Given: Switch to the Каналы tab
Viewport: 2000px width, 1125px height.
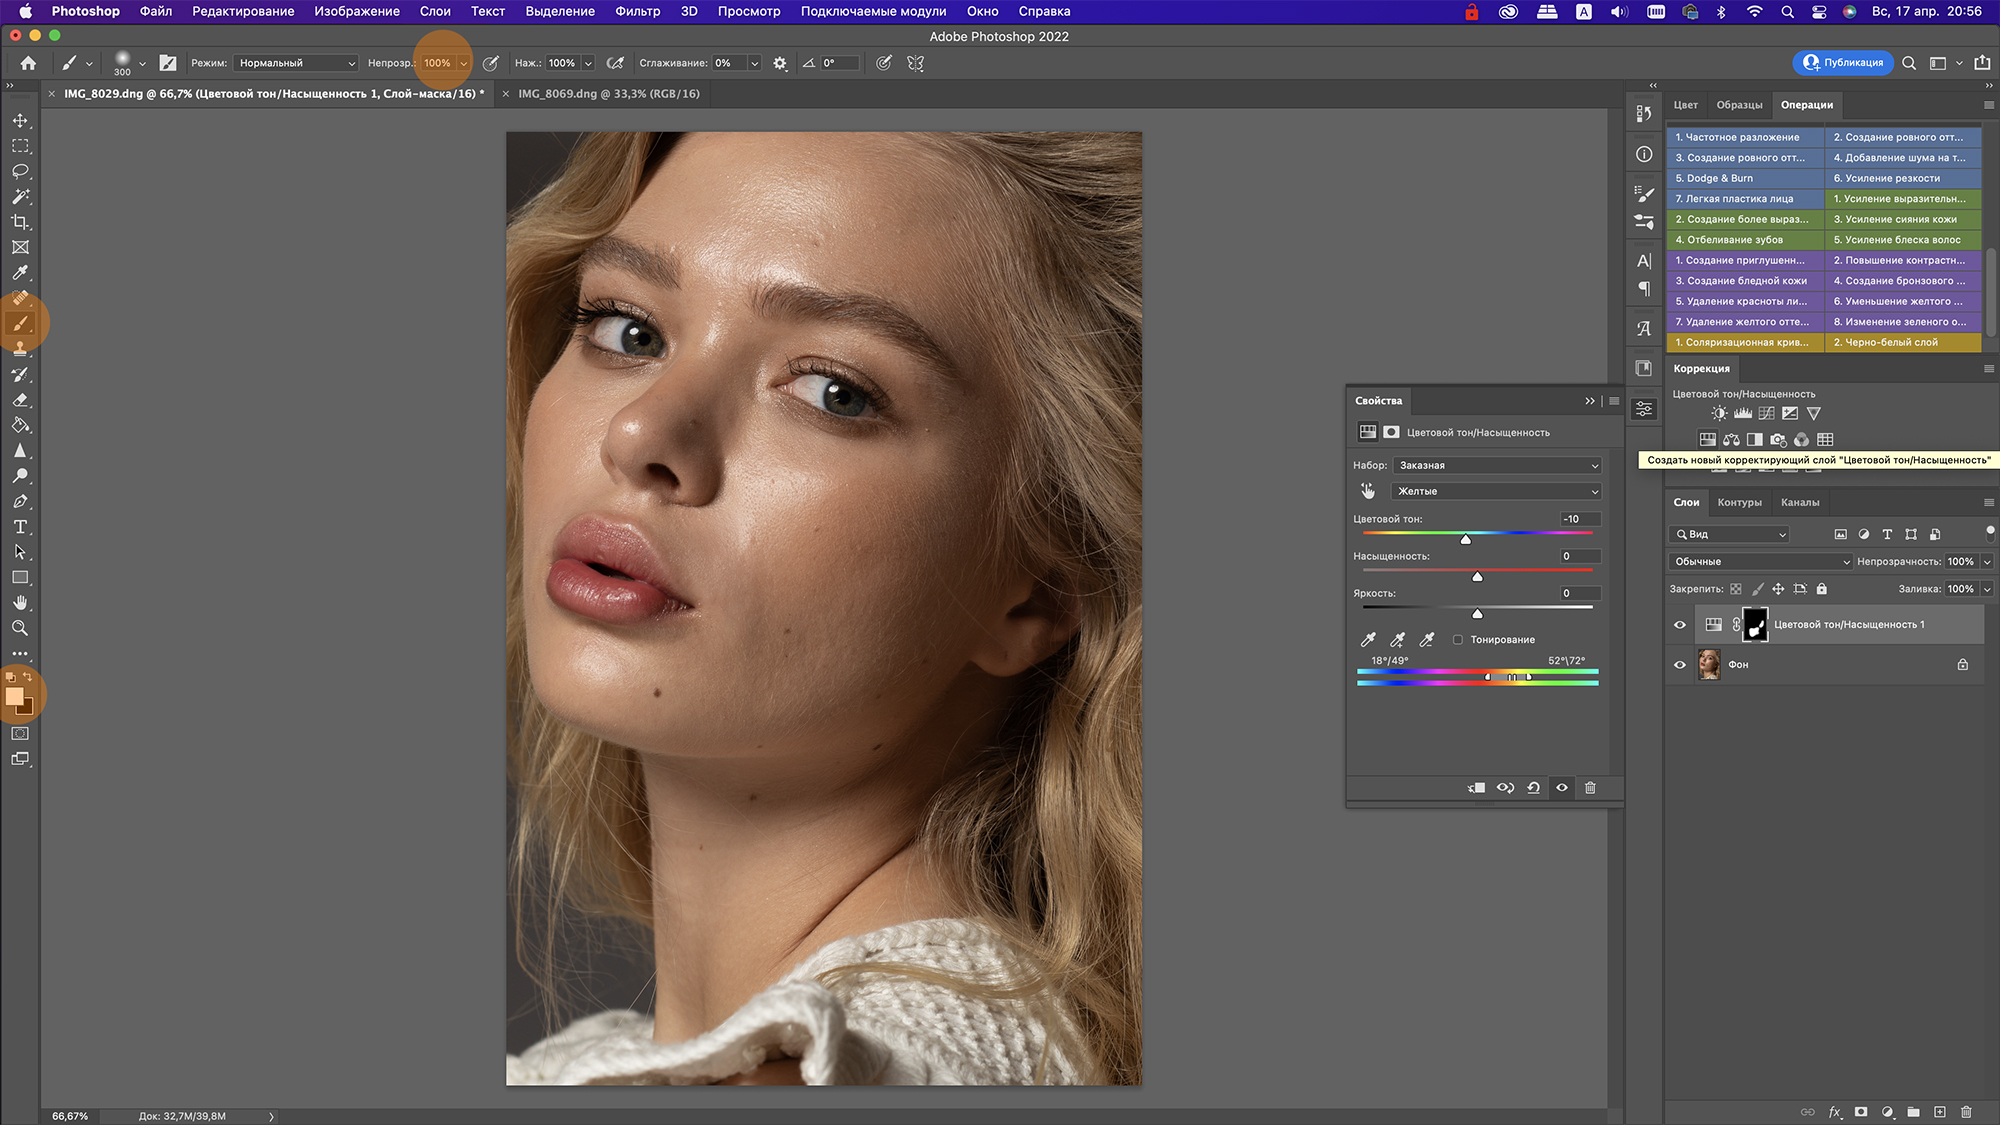Looking at the screenshot, I should pyautogui.click(x=1800, y=503).
